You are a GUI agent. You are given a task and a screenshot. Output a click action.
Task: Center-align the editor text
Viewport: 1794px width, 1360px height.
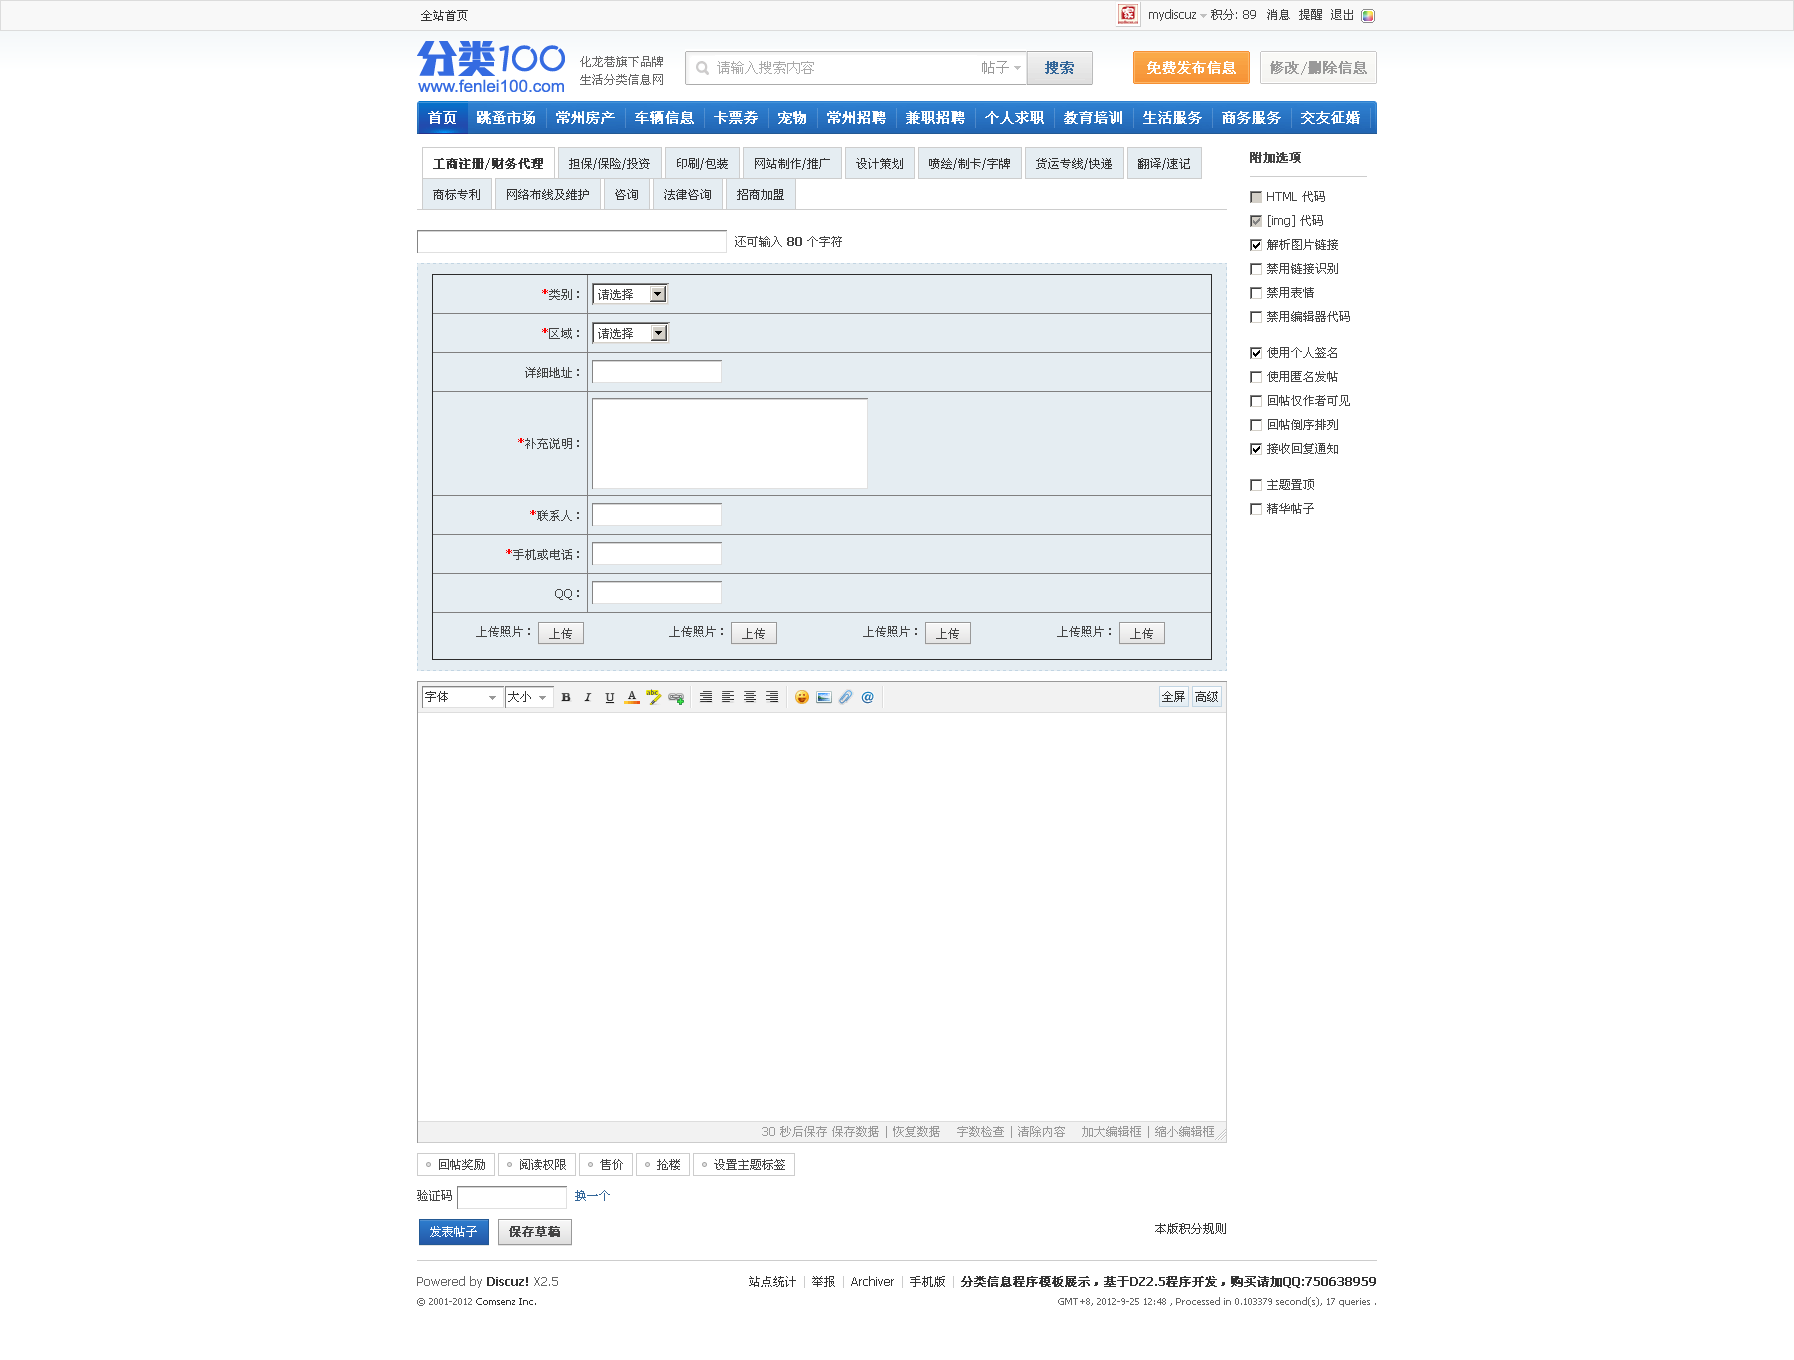click(750, 697)
